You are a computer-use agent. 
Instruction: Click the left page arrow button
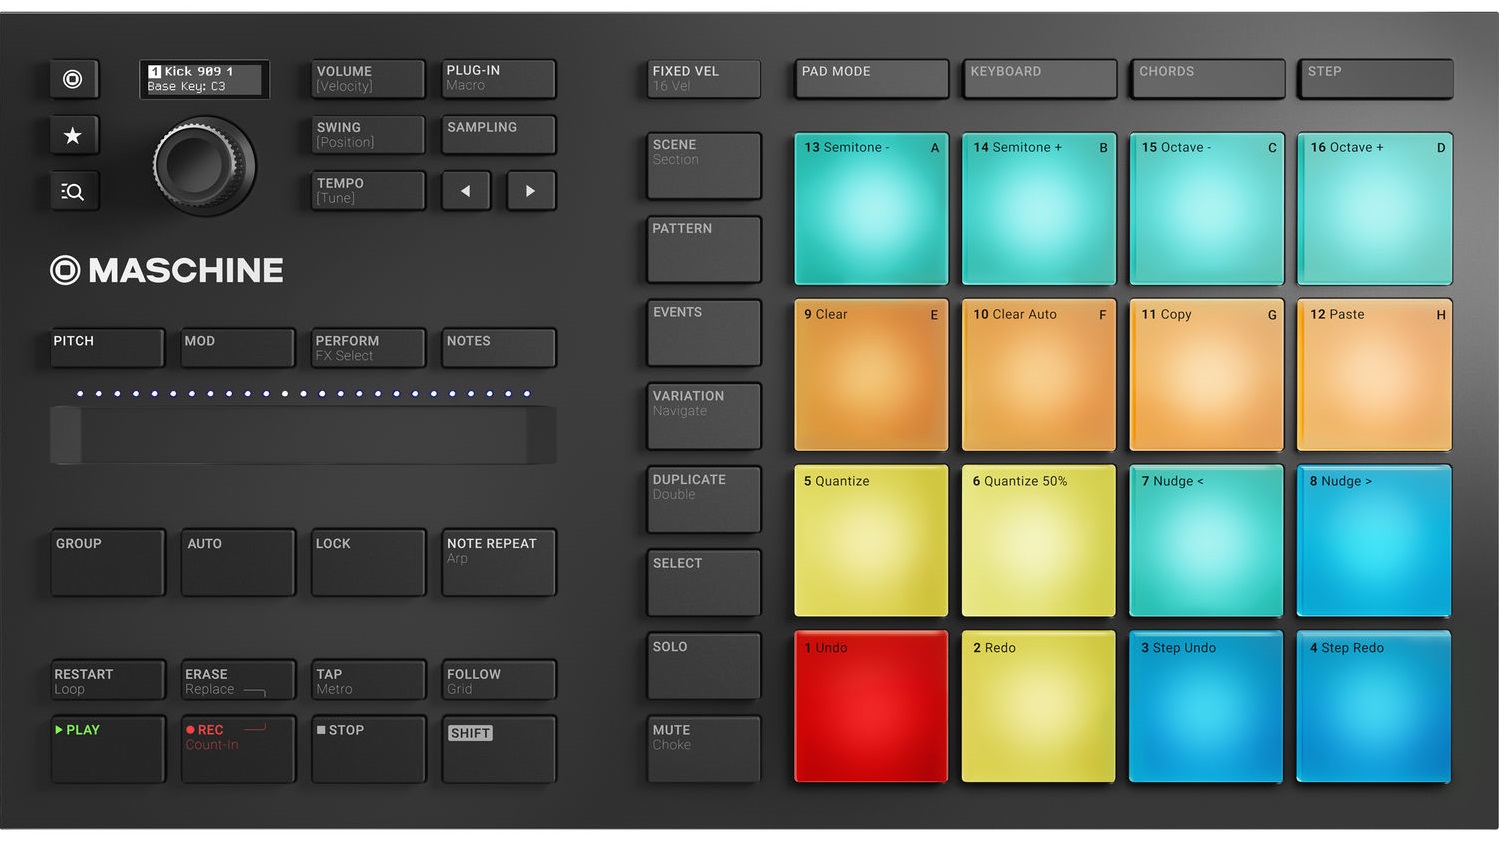tap(465, 190)
